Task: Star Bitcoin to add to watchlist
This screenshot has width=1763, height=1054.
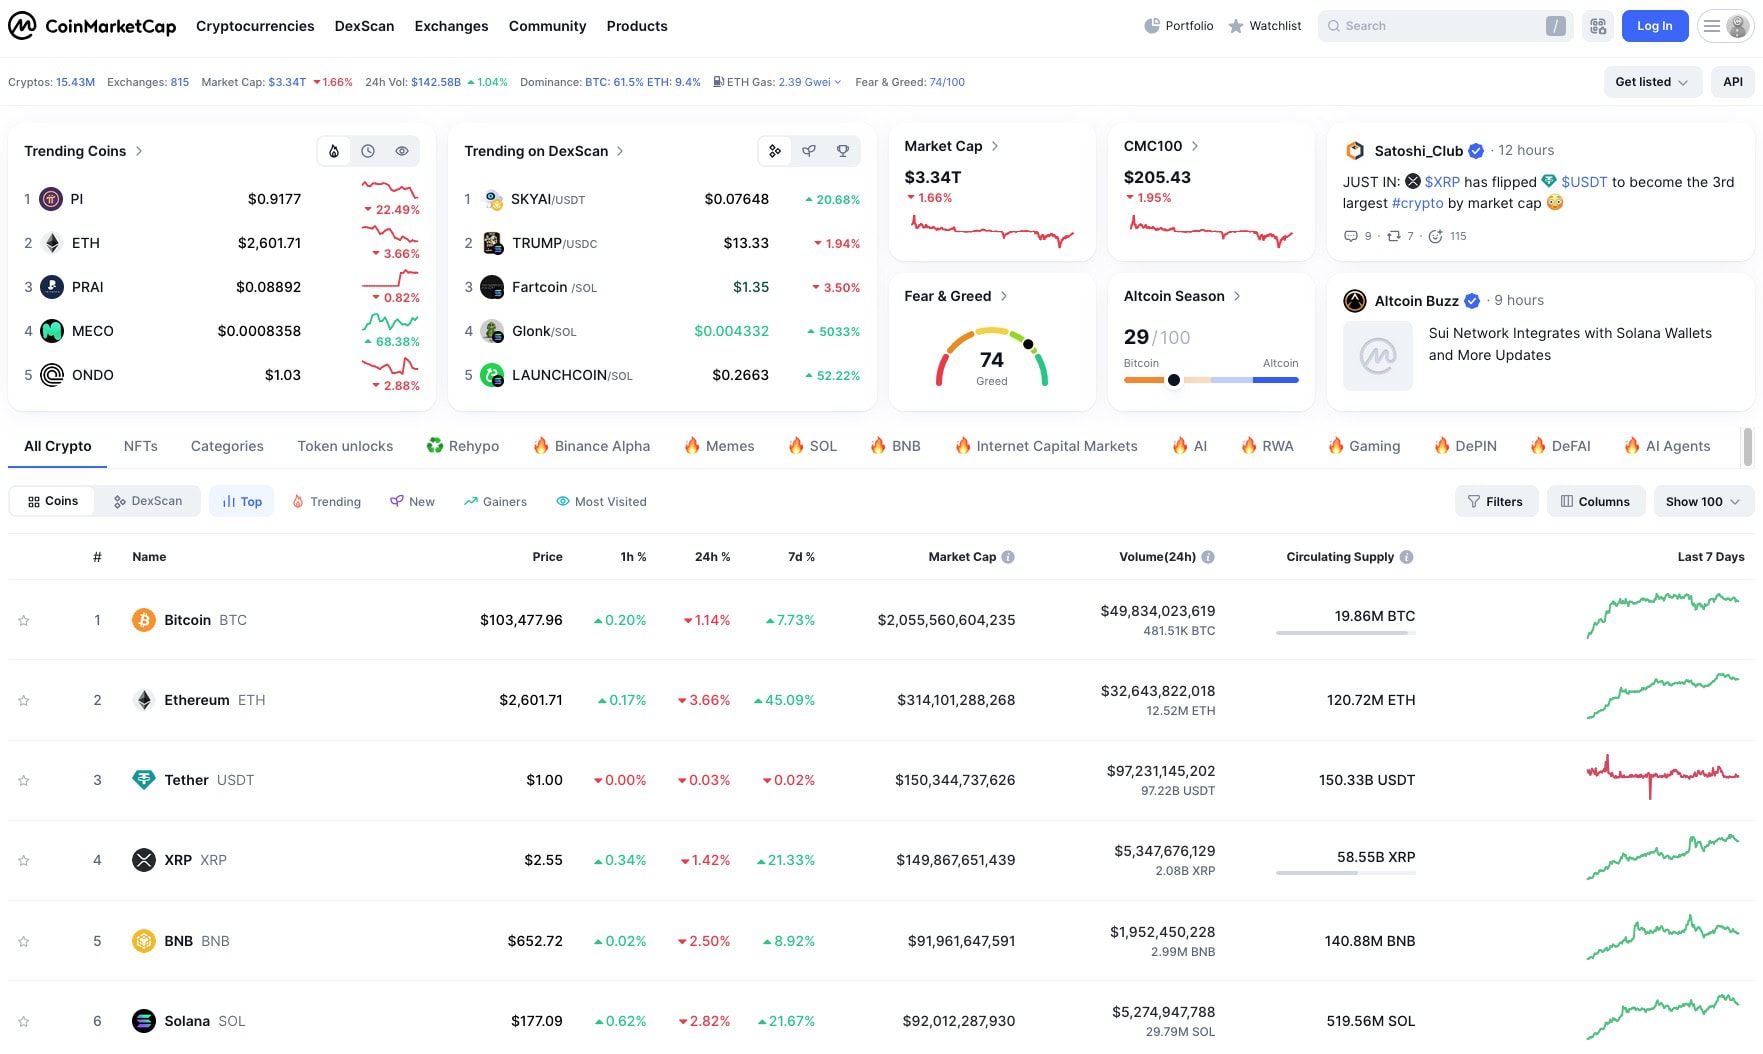Action: click(x=24, y=621)
